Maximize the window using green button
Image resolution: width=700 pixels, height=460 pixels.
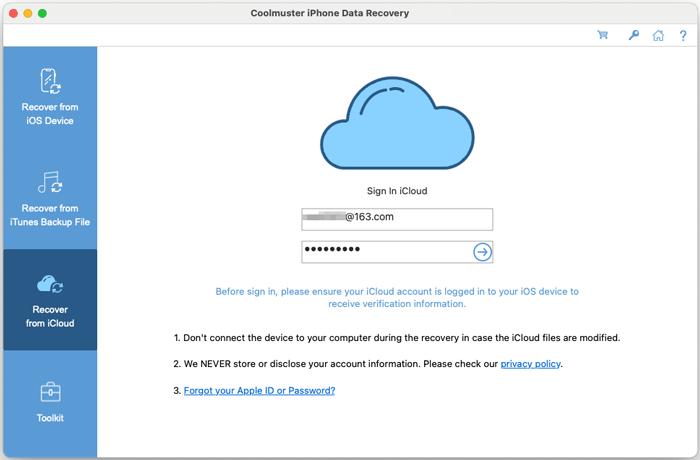(42, 13)
